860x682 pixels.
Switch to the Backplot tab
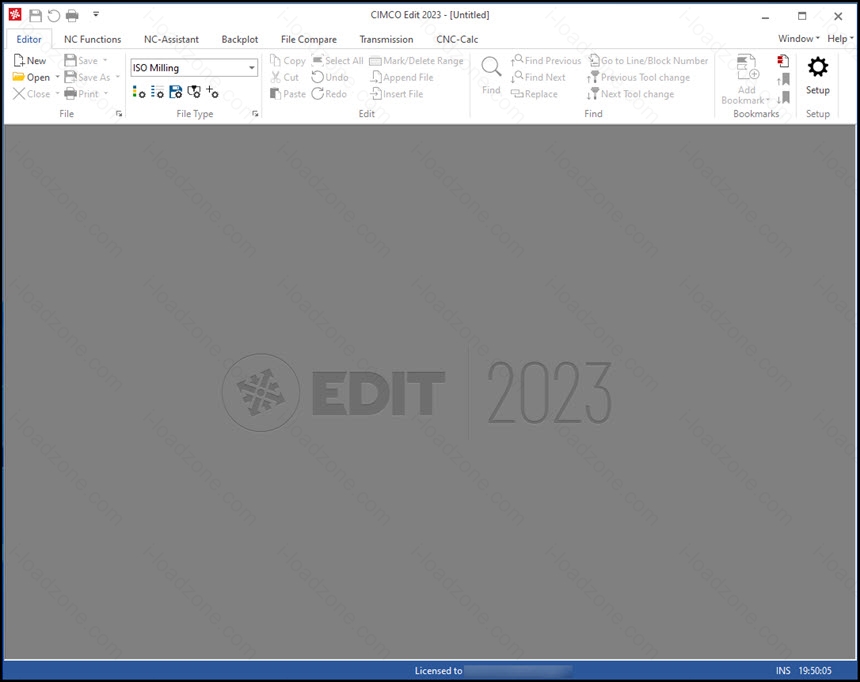240,40
